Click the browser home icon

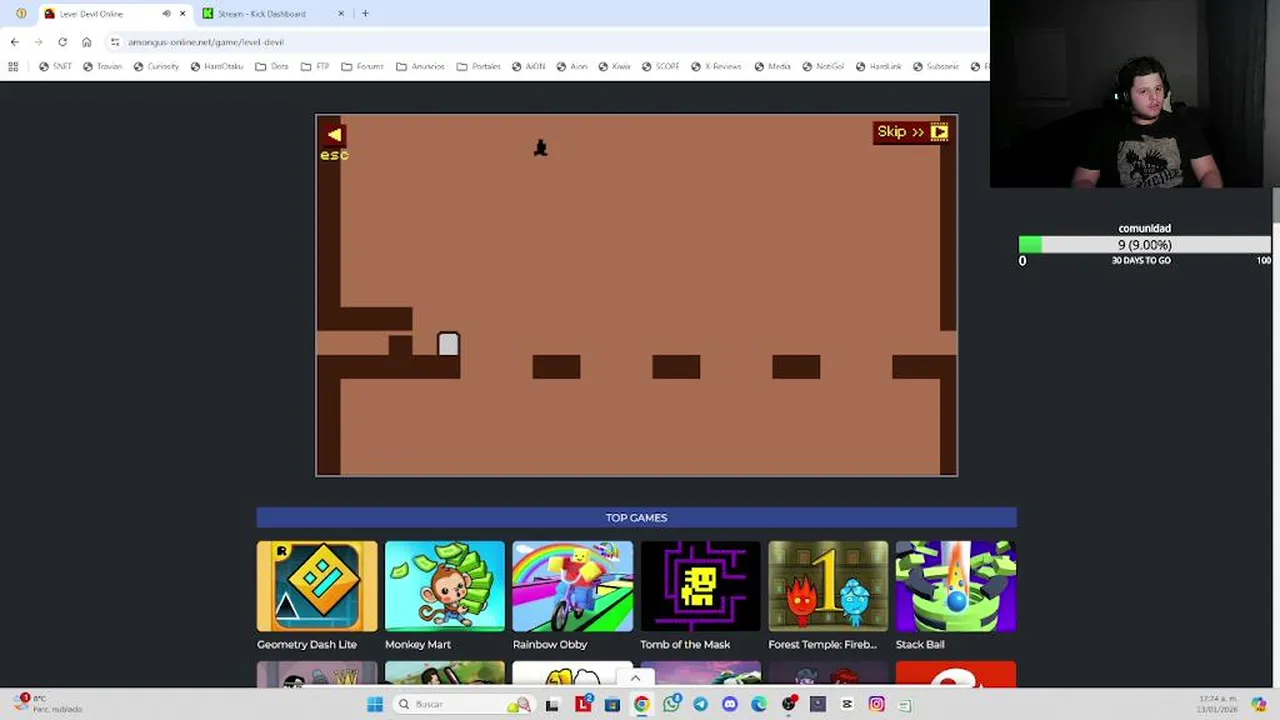[87, 42]
